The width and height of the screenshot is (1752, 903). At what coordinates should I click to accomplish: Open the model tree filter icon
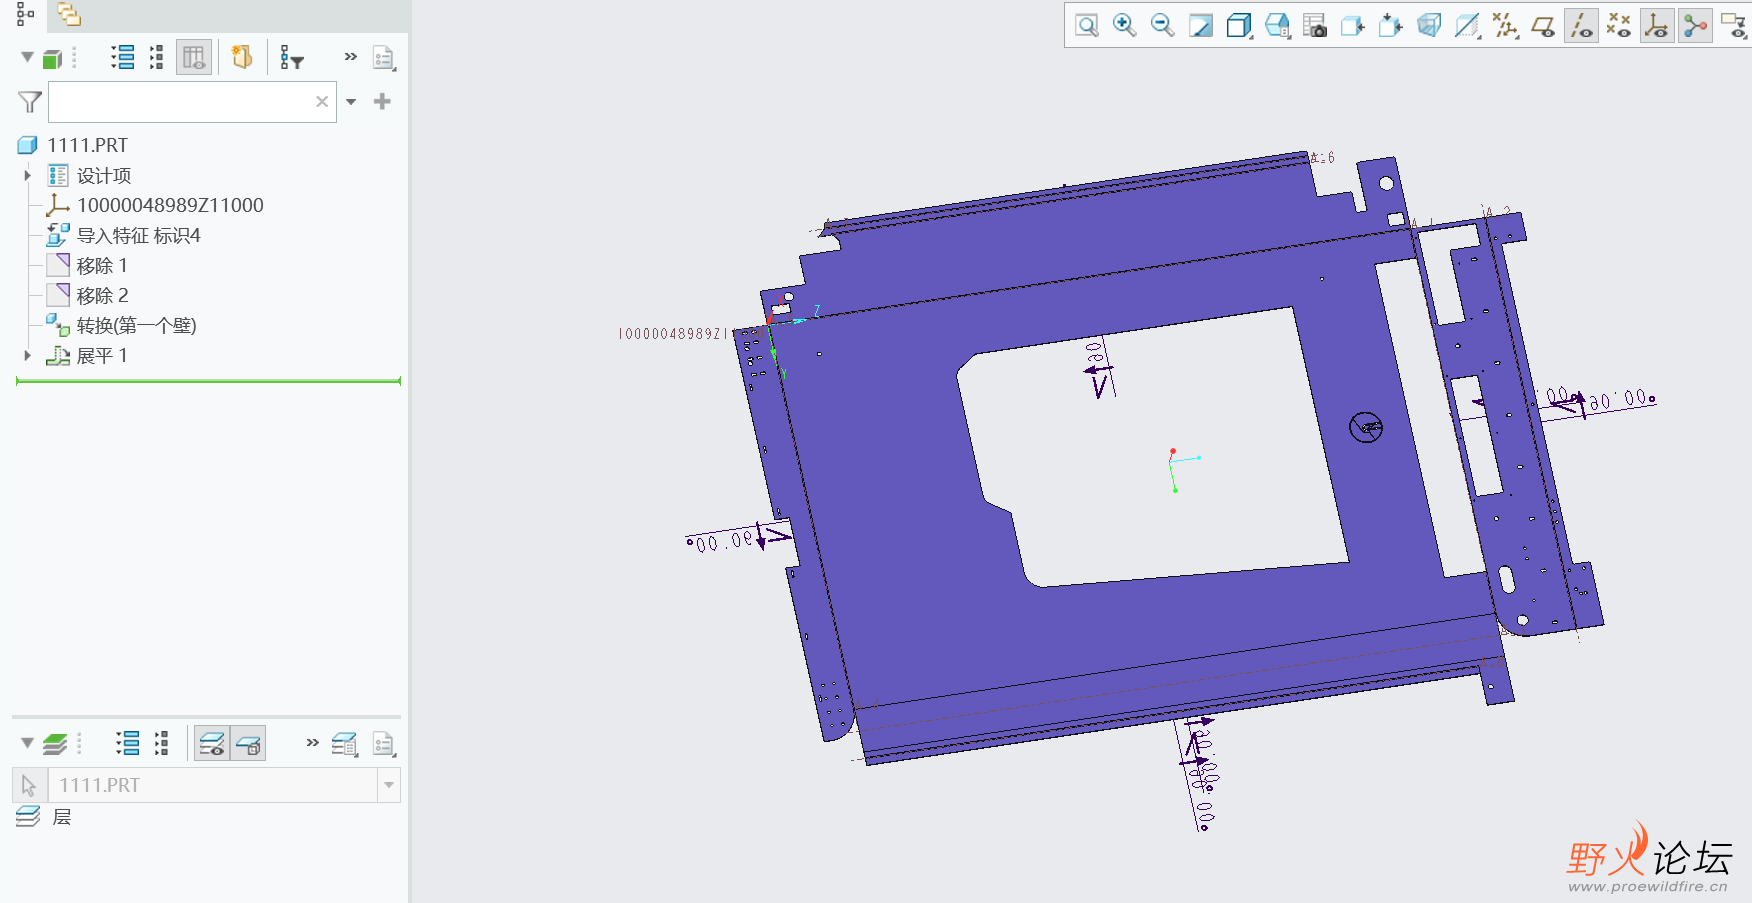tap(291, 58)
